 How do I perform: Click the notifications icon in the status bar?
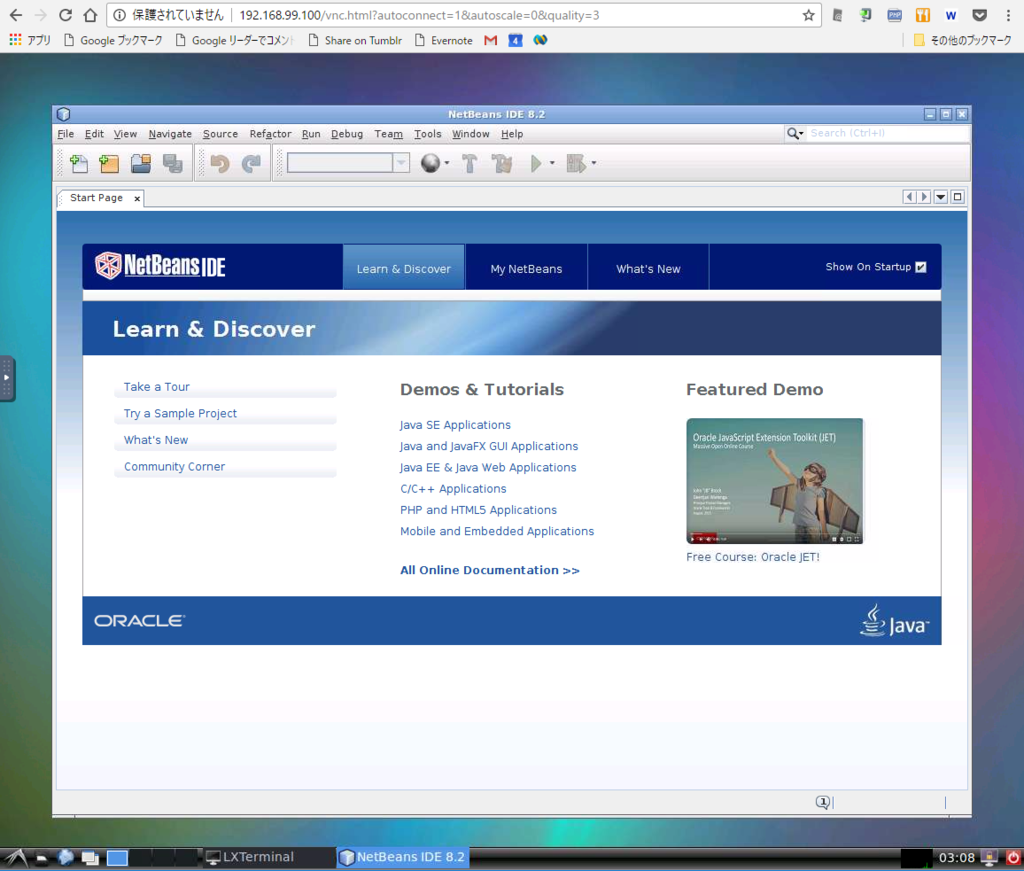point(823,802)
